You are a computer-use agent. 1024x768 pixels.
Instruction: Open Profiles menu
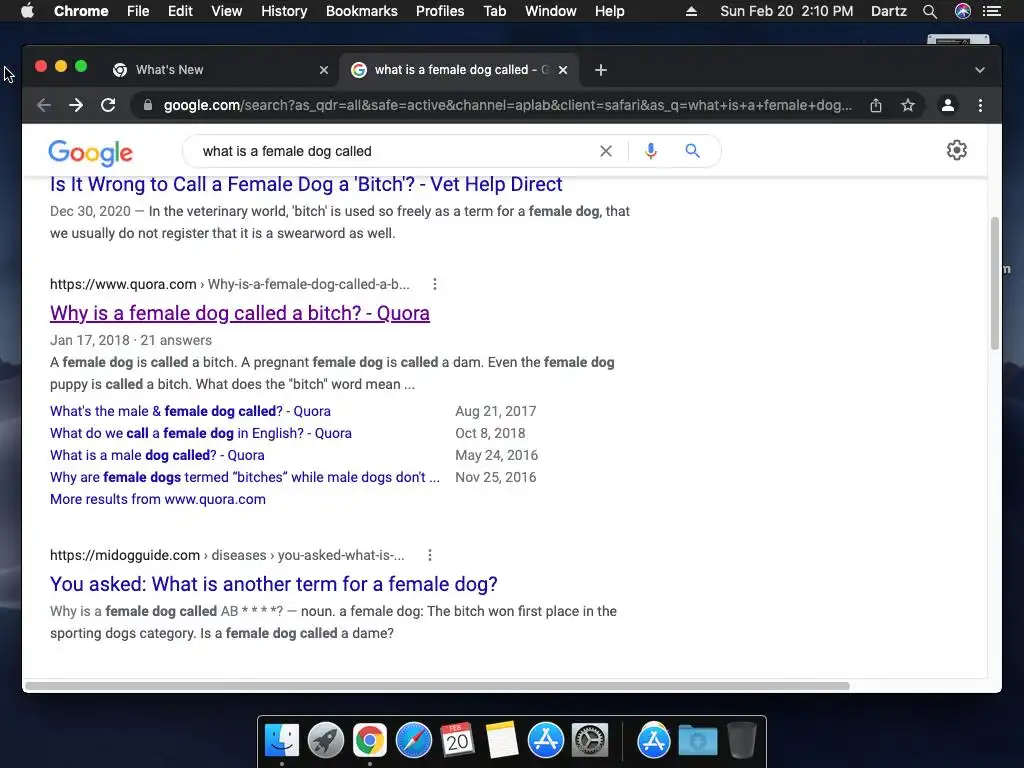click(440, 11)
